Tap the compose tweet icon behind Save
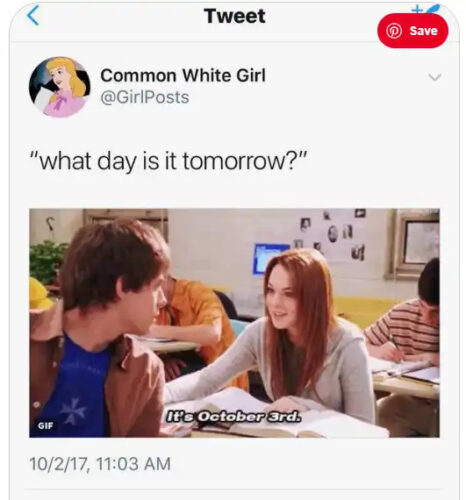The image size is (466, 500). (426, 9)
